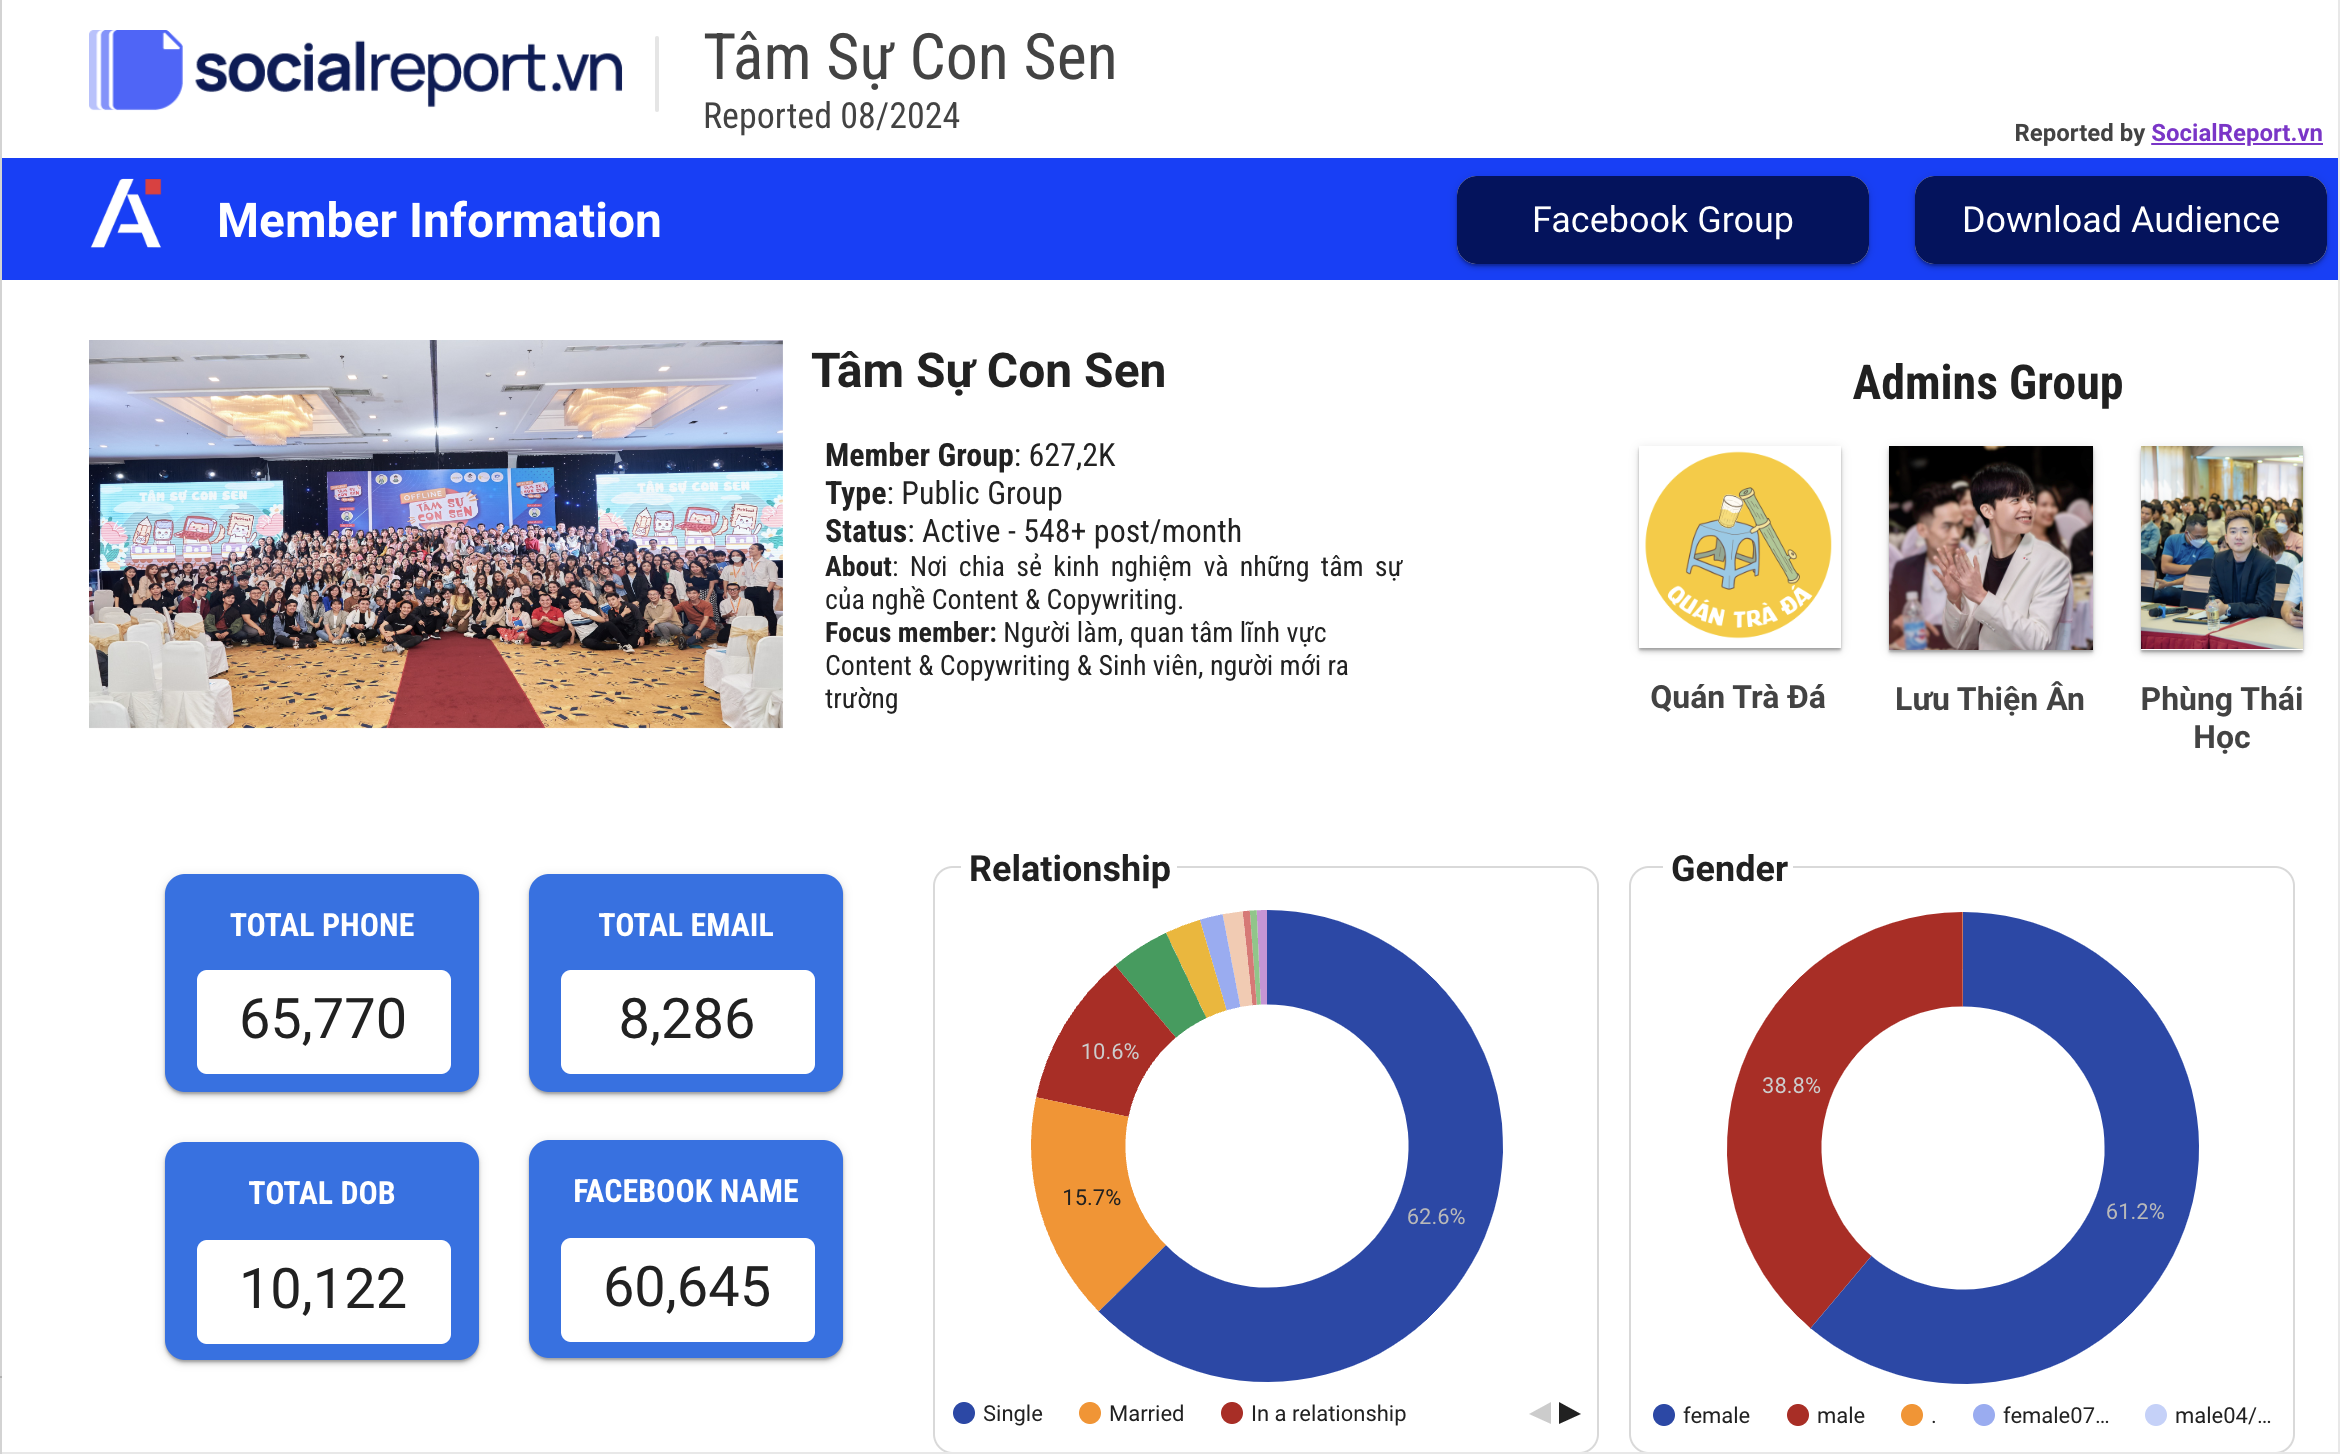
Task: Open the SocialReport.vn link
Action: click(2236, 133)
